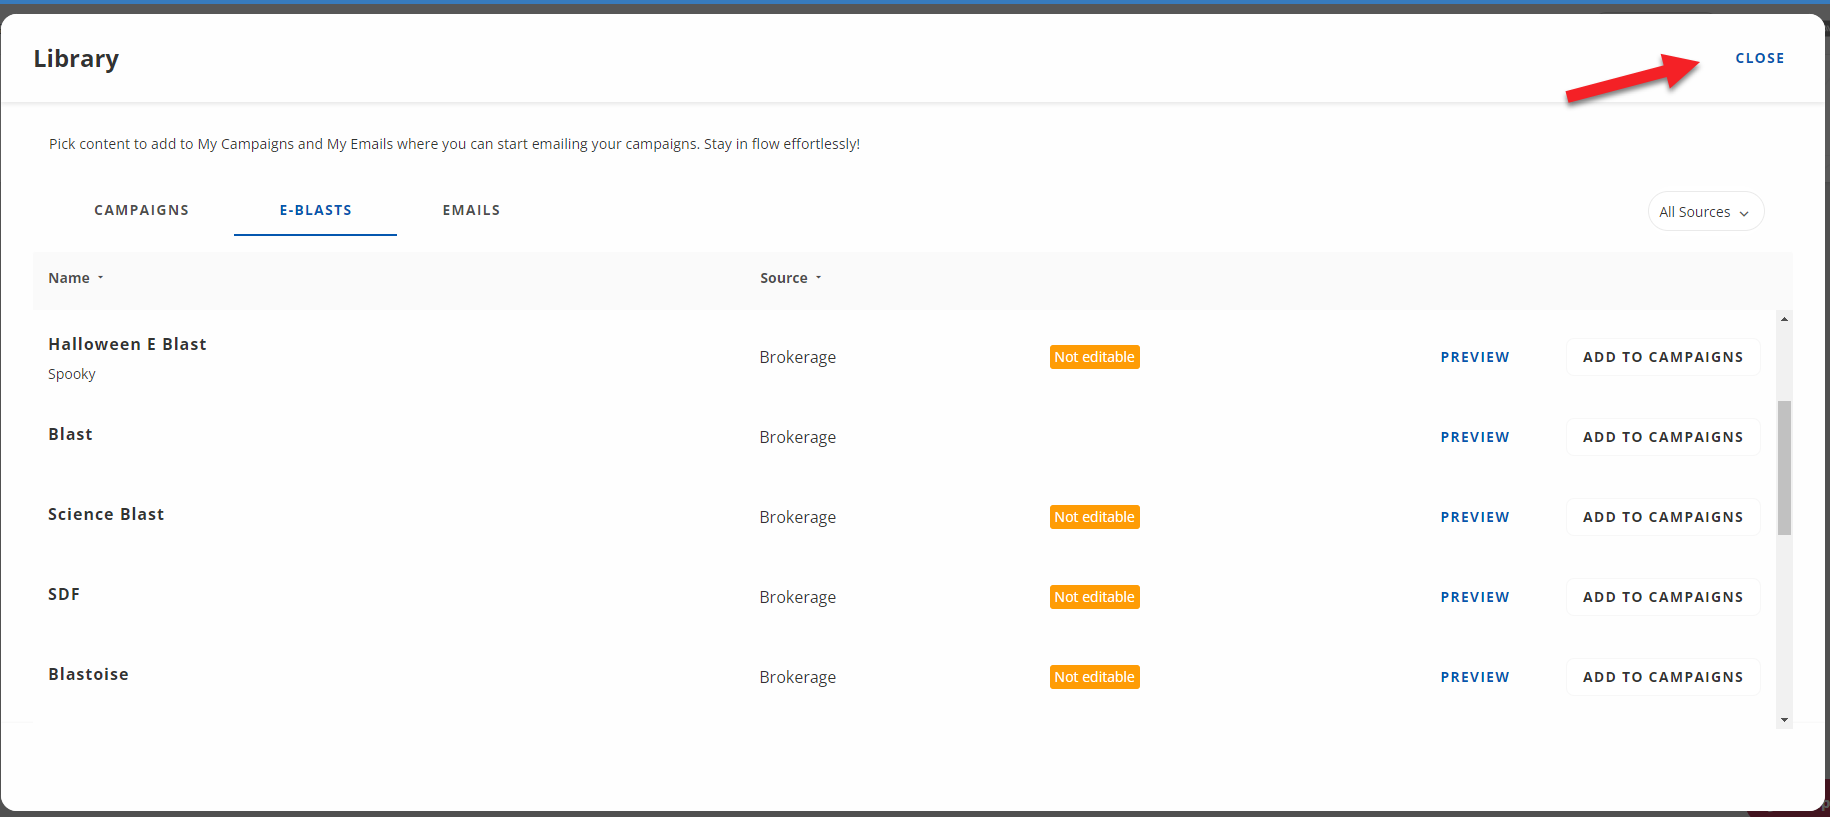Add Halloween E Blast to campaigns
Viewport: 1830px width, 817px height.
tap(1662, 357)
